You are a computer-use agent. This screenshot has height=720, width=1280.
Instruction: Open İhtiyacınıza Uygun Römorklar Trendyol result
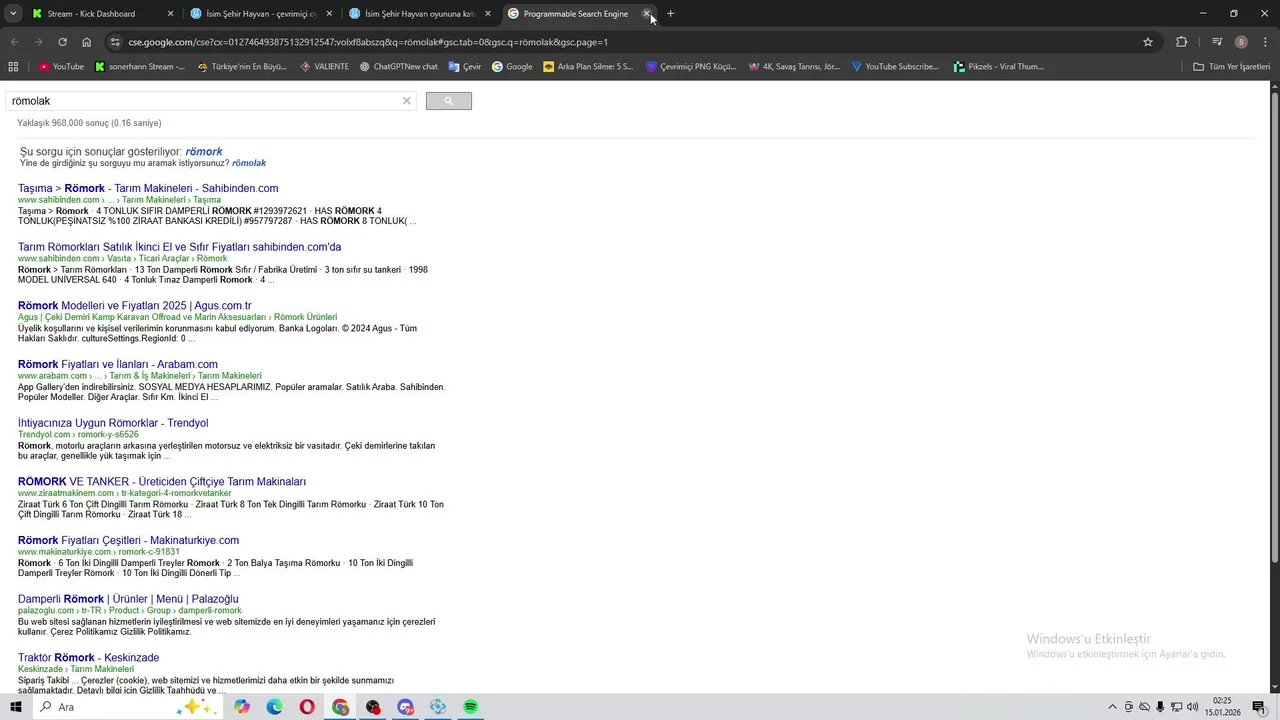113,423
